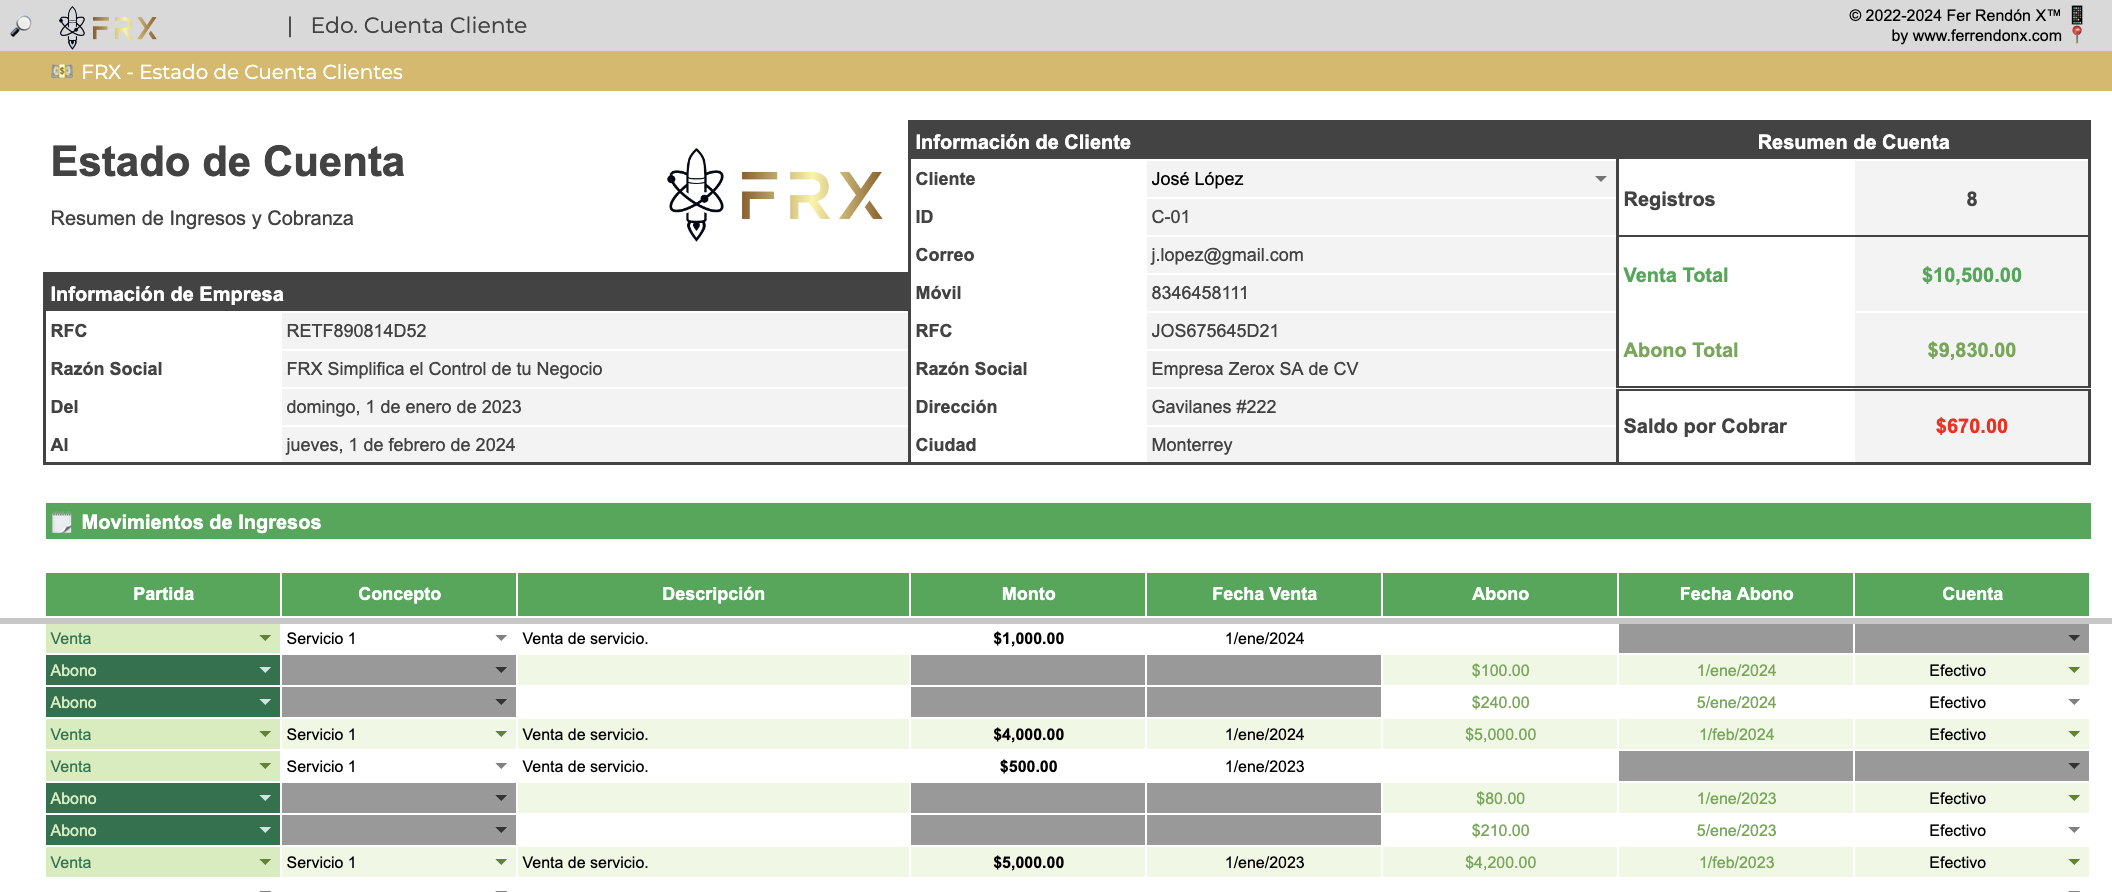Open Partida dropdown of the $5,000.00 Monto Venta row
This screenshot has width=2112, height=892.
pyautogui.click(x=265, y=862)
